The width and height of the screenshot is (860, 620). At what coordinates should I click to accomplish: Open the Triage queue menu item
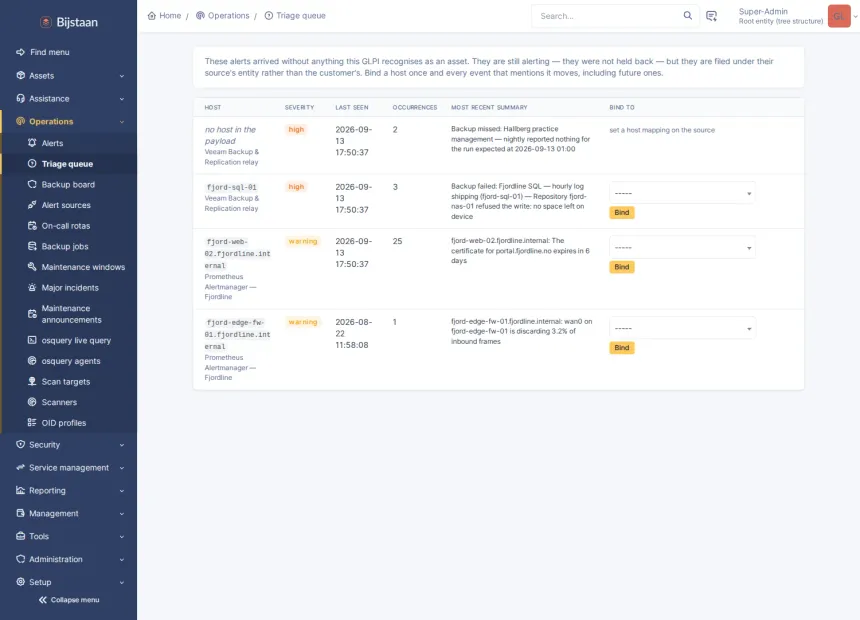[x=69, y=164]
